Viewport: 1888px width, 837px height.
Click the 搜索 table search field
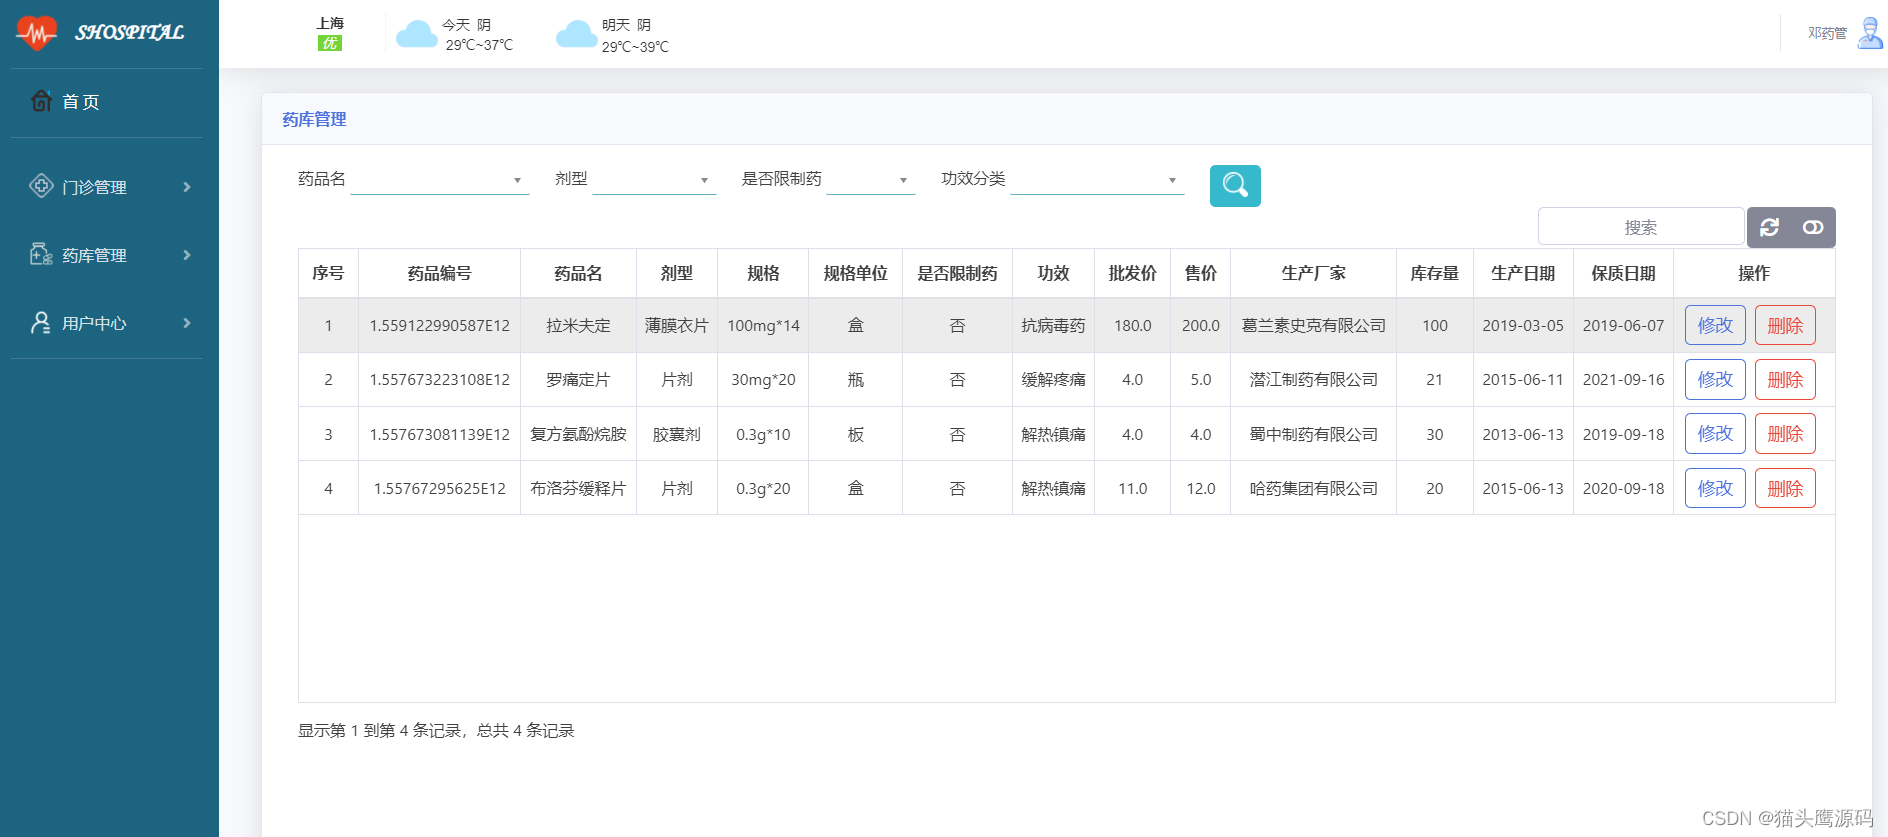1641,227
